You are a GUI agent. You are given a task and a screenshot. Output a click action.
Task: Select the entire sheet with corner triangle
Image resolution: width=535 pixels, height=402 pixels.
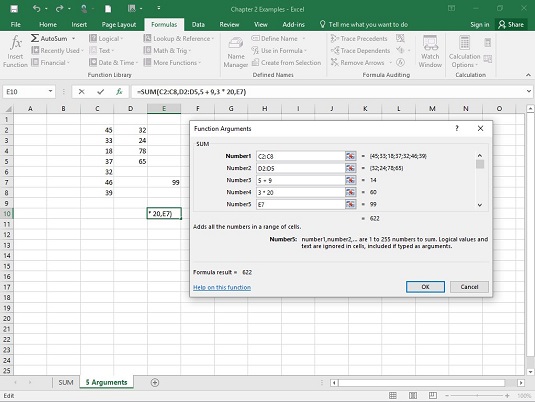coord(8,109)
